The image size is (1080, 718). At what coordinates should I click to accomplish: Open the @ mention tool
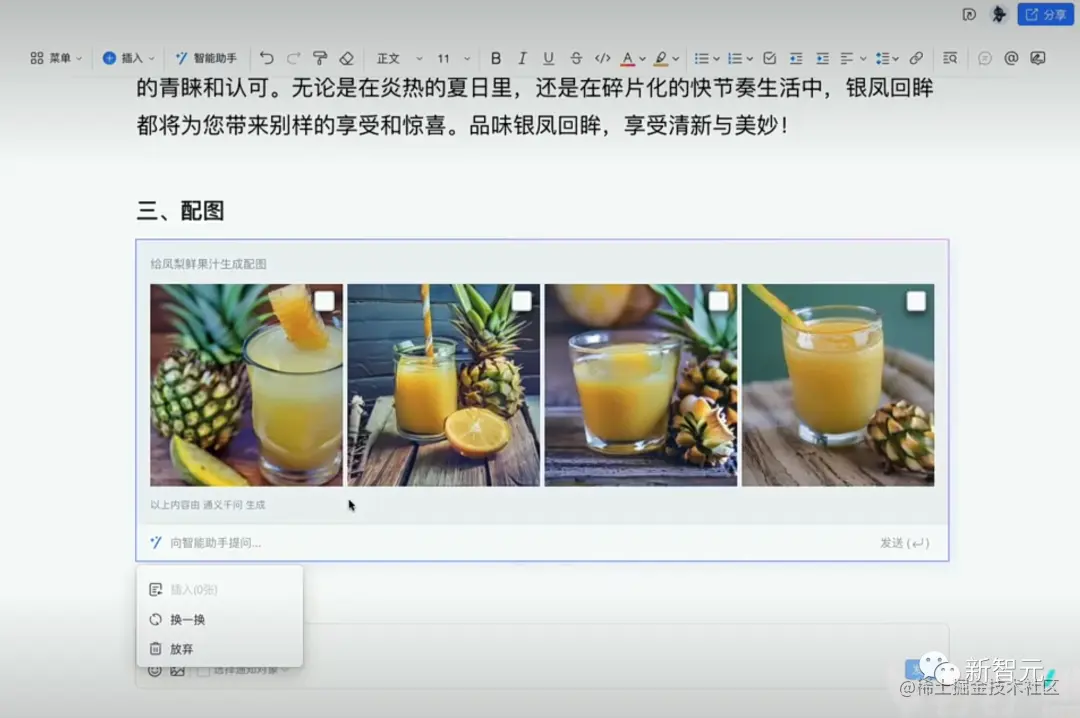pyautogui.click(x=1012, y=58)
